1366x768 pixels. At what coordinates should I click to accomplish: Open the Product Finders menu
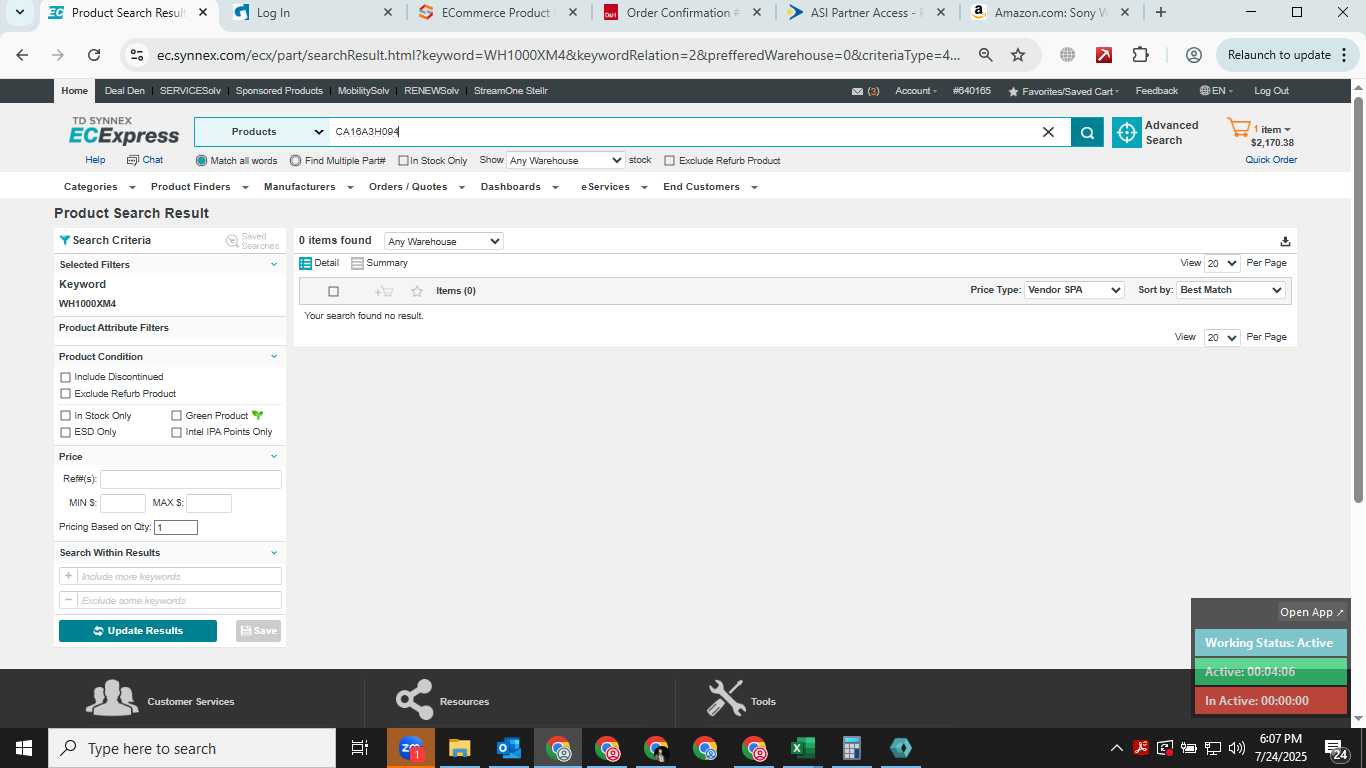[x=198, y=187]
